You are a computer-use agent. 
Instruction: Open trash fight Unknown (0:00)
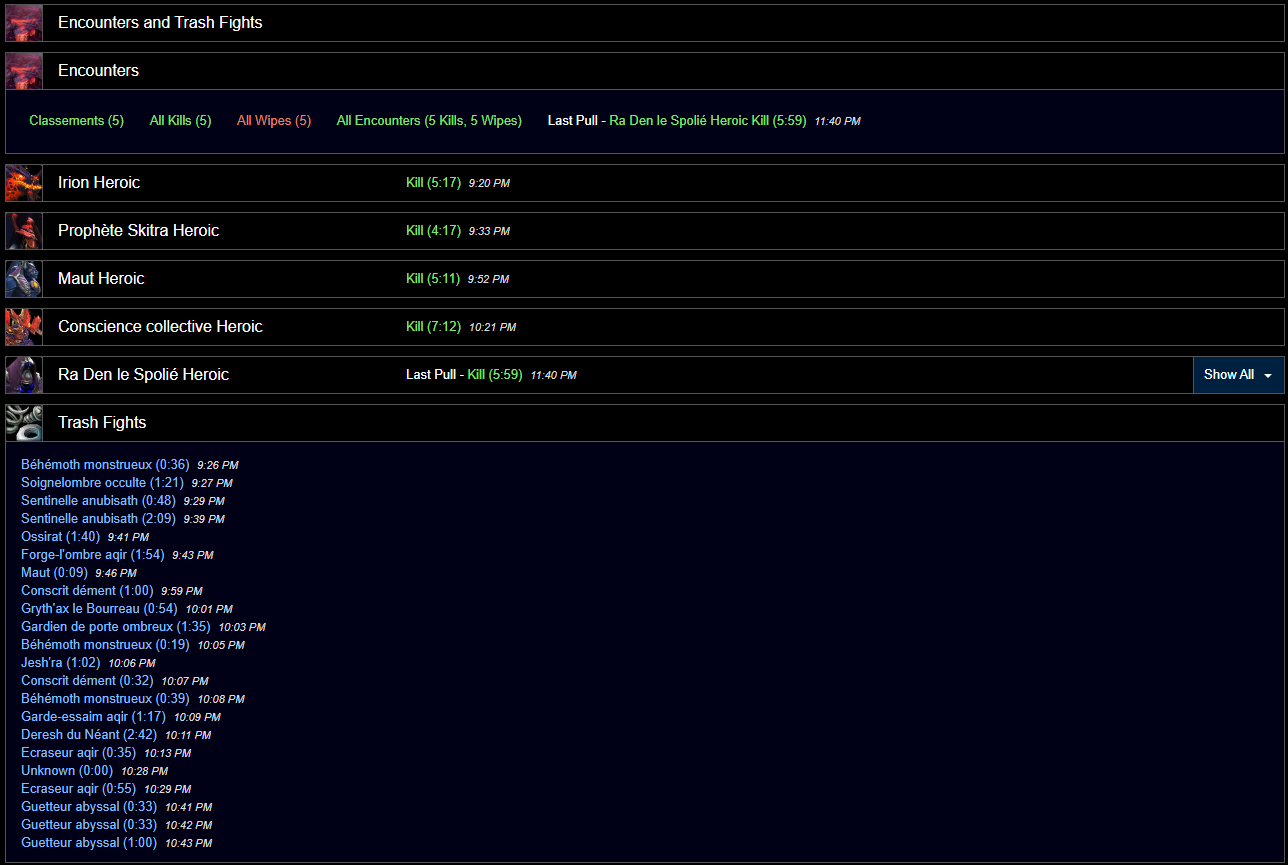(67, 771)
